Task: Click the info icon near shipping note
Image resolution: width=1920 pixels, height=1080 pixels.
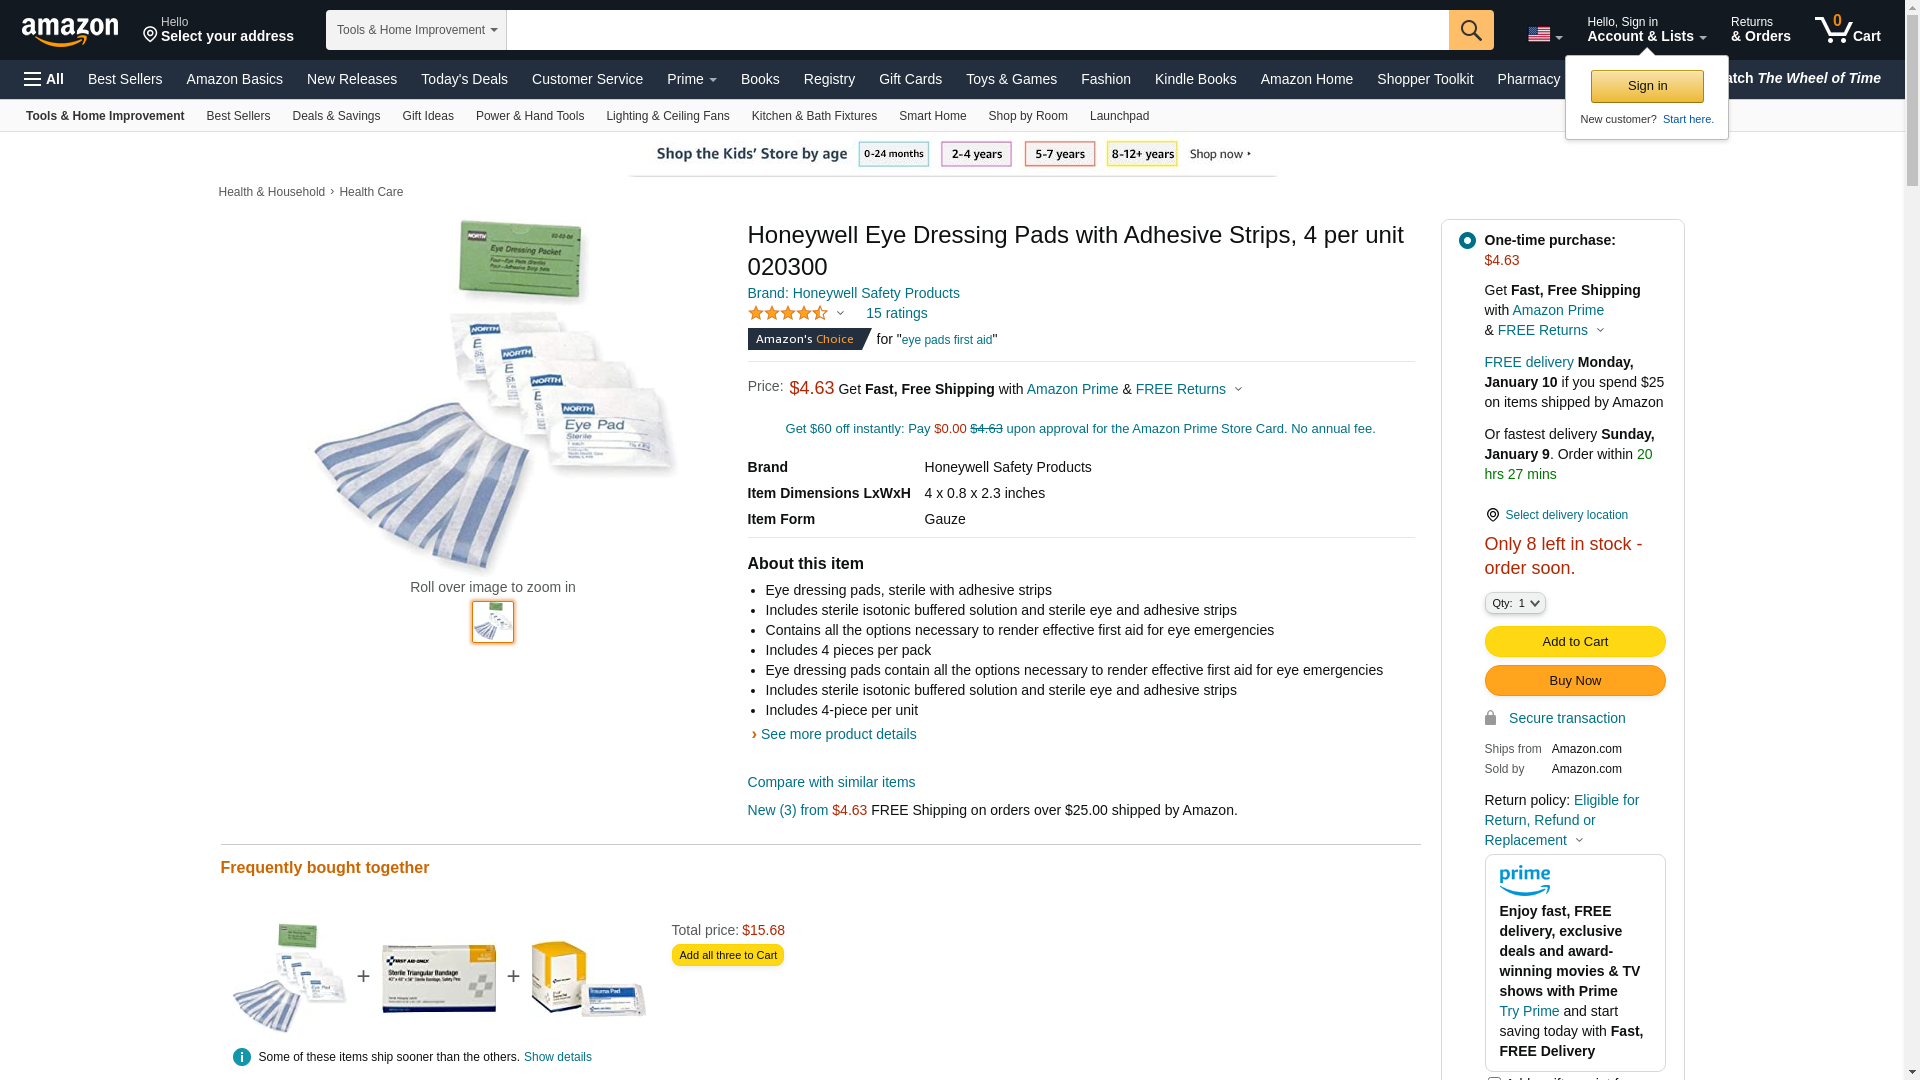Action: coord(242,1057)
